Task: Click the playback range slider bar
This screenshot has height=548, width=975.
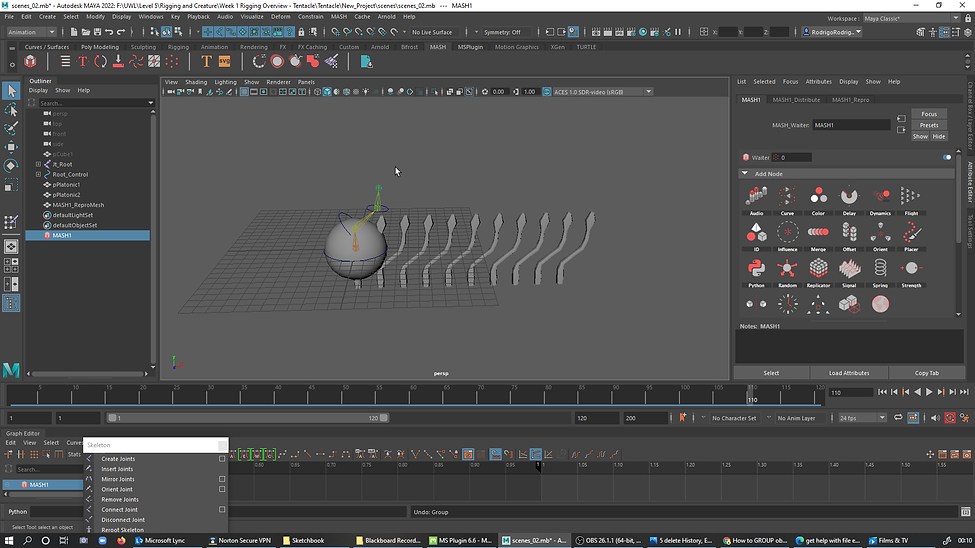Action: pos(248,418)
